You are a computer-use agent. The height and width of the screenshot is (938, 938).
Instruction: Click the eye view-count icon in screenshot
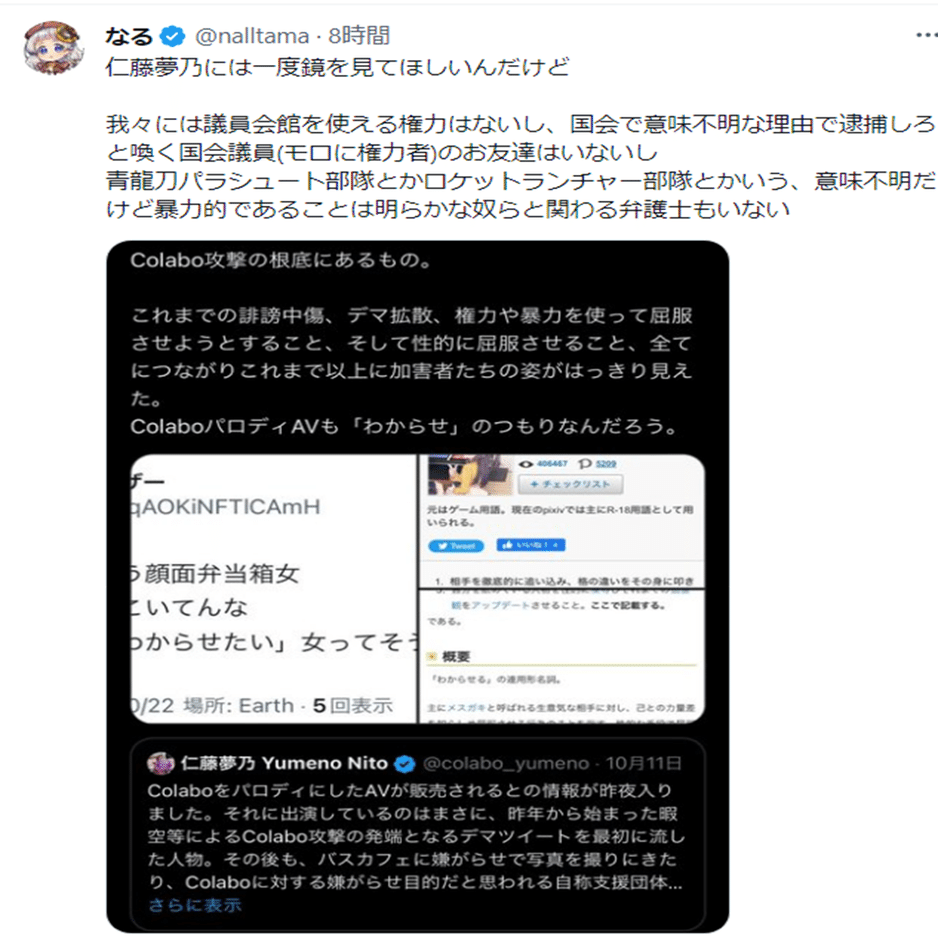coord(525,464)
